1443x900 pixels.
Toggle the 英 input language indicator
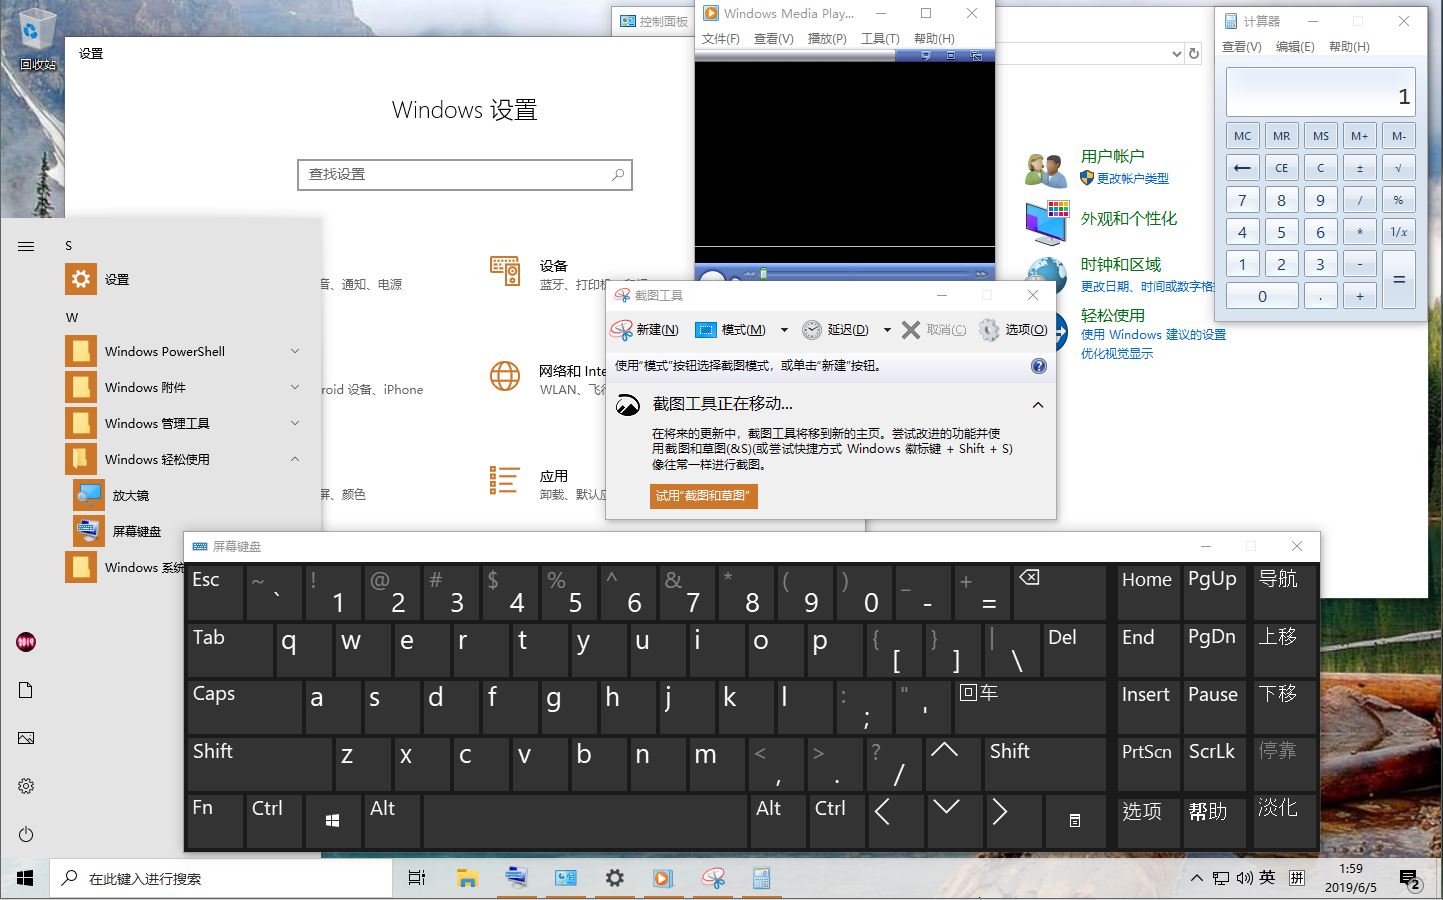(x=1267, y=878)
